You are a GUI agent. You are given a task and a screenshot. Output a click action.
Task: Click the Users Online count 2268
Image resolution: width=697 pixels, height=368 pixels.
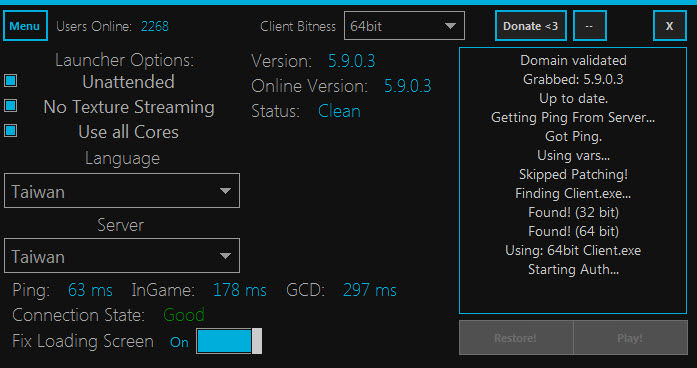(x=155, y=26)
